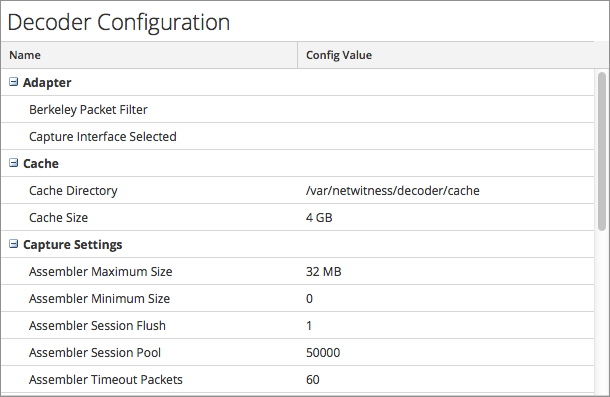The height and width of the screenshot is (397, 610).
Task: Click the 50000 session pool value
Action: tap(323, 353)
